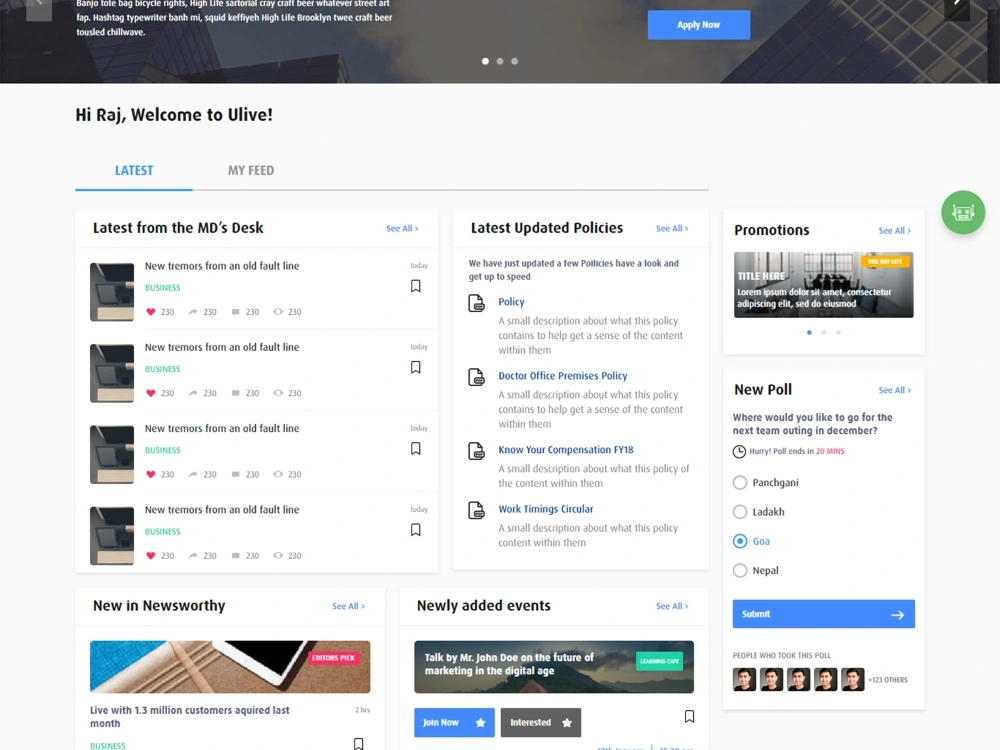Open Work Timings Circular link

click(x=546, y=510)
